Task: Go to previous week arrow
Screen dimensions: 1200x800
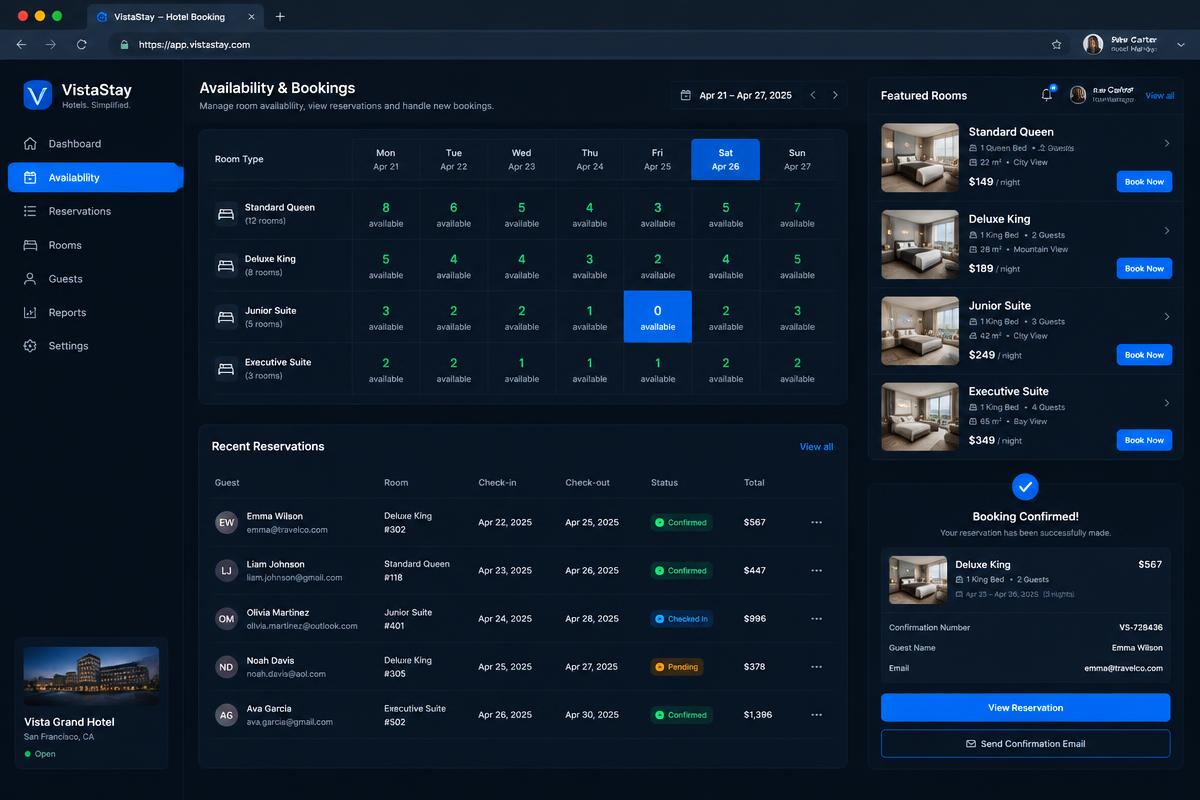Action: (x=813, y=95)
